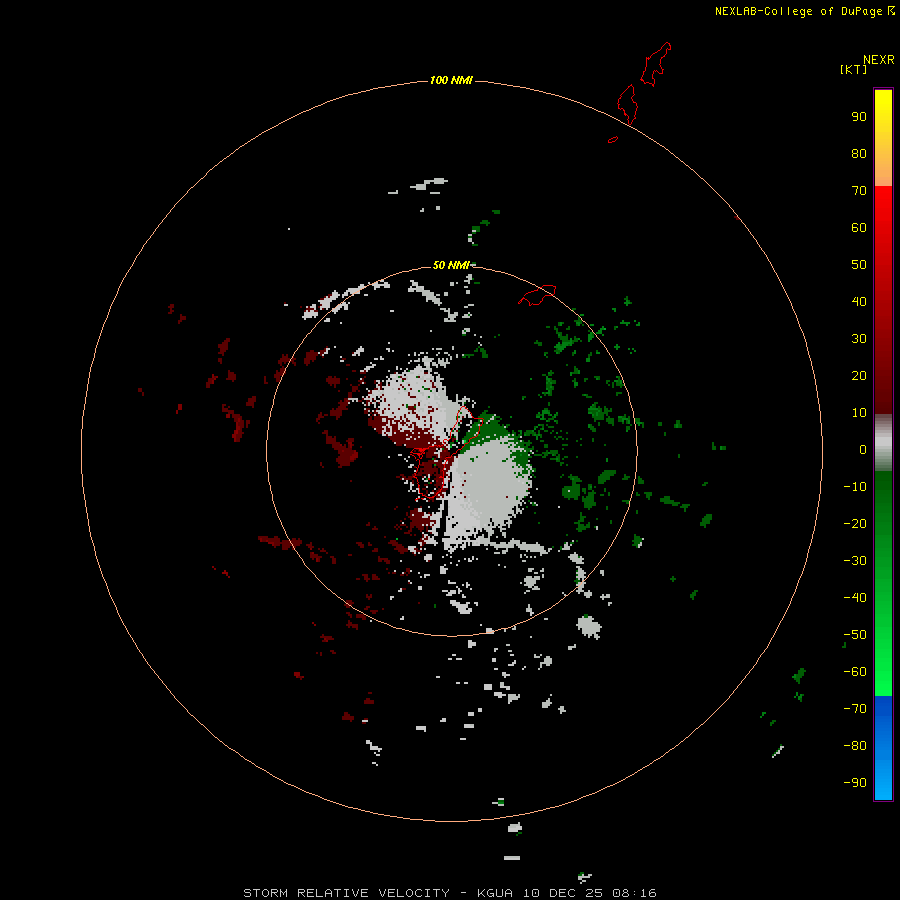Click the 40 value on the velocity scale
Viewport: 900px width, 900px height.
859,301
